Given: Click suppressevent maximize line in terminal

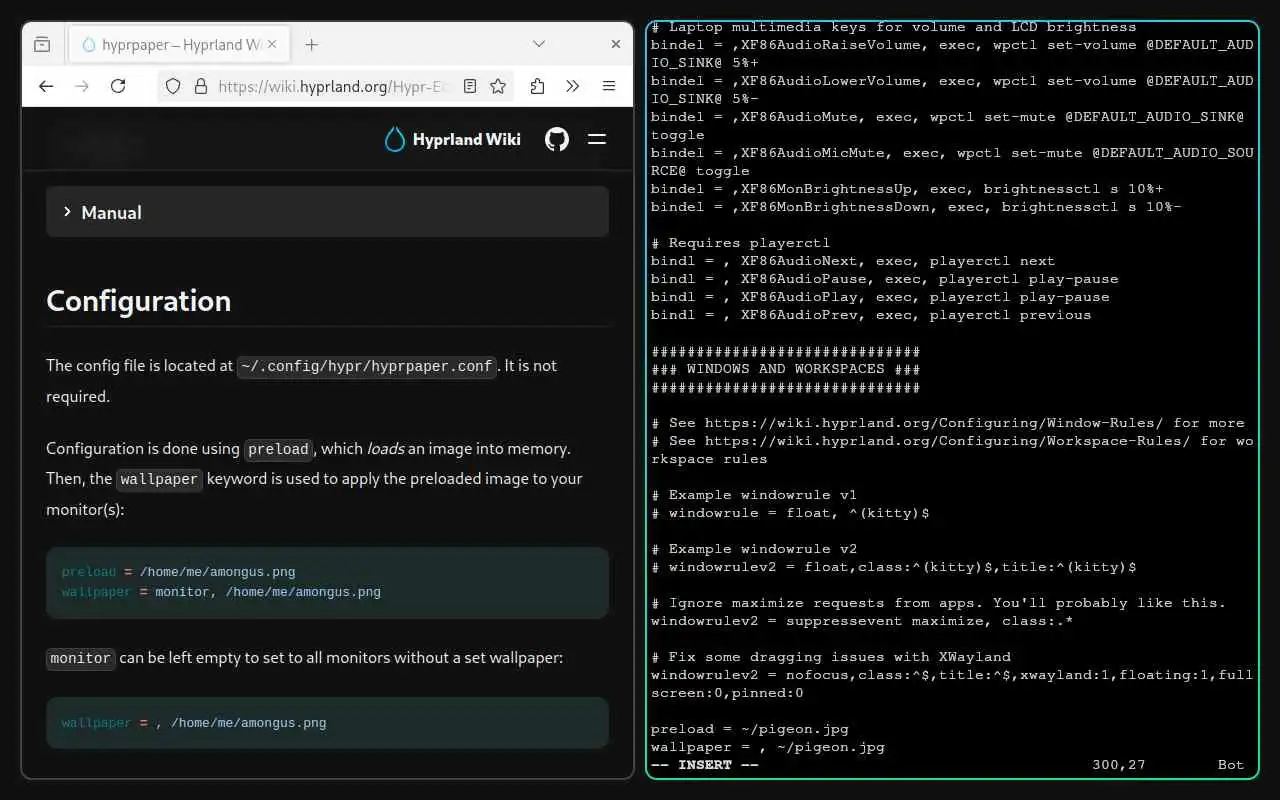Looking at the screenshot, I should click(x=862, y=621).
